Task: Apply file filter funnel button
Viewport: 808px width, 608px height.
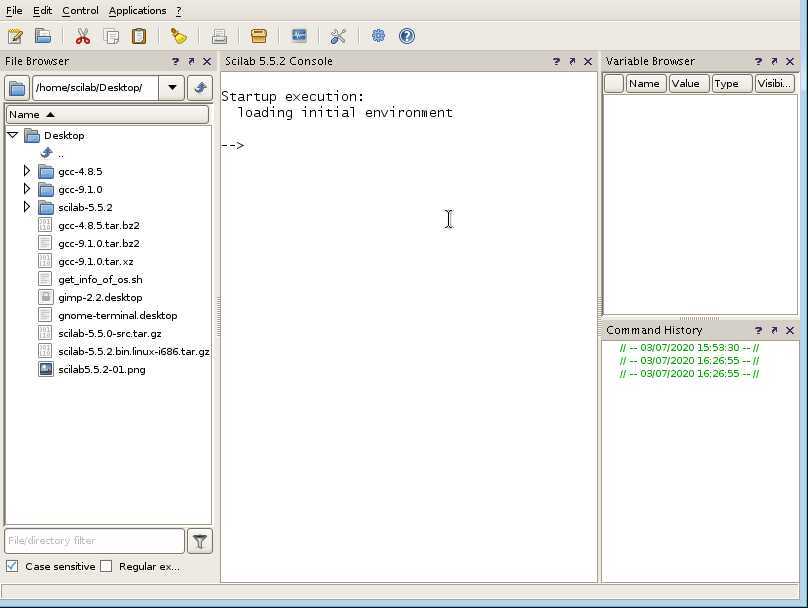Action: 200,542
